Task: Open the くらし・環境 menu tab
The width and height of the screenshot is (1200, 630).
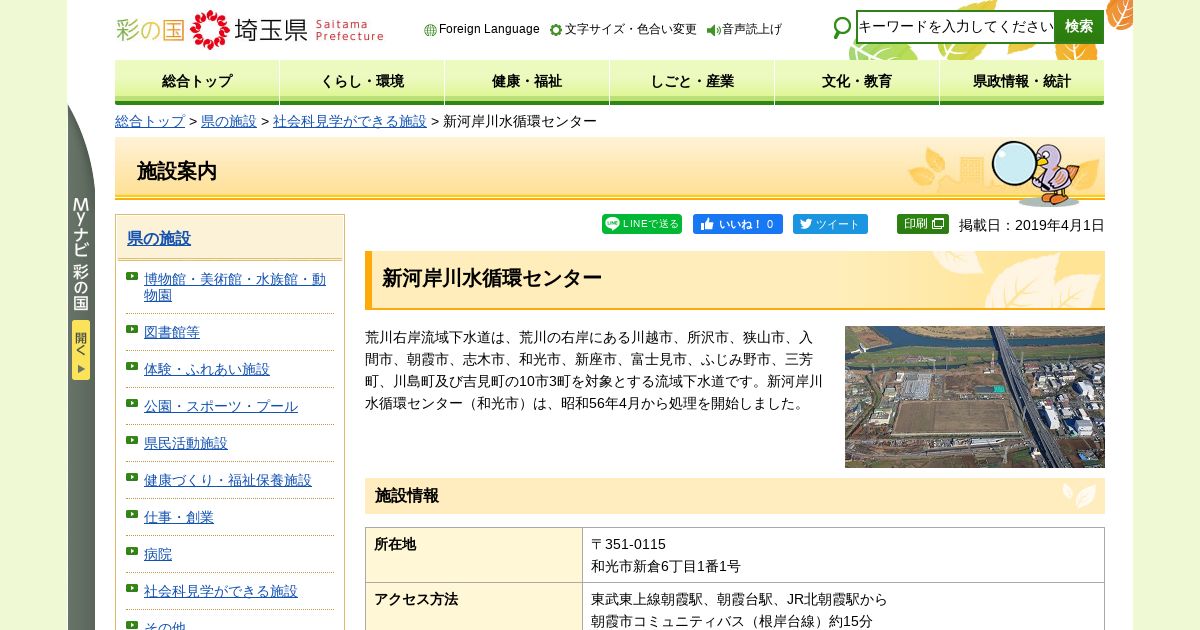Action: 362,82
